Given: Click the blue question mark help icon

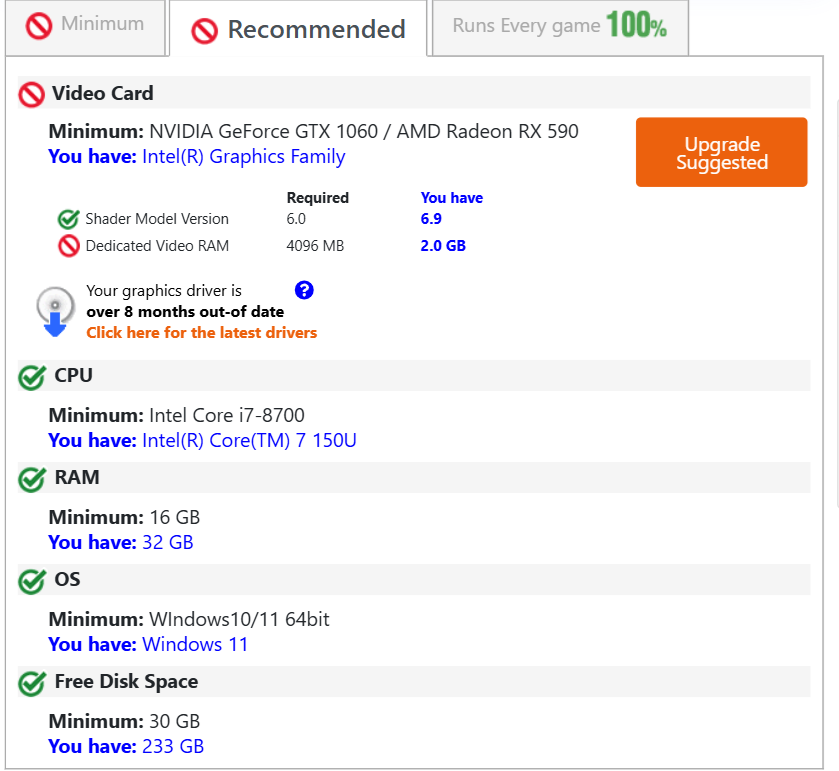Looking at the screenshot, I should point(304,291).
